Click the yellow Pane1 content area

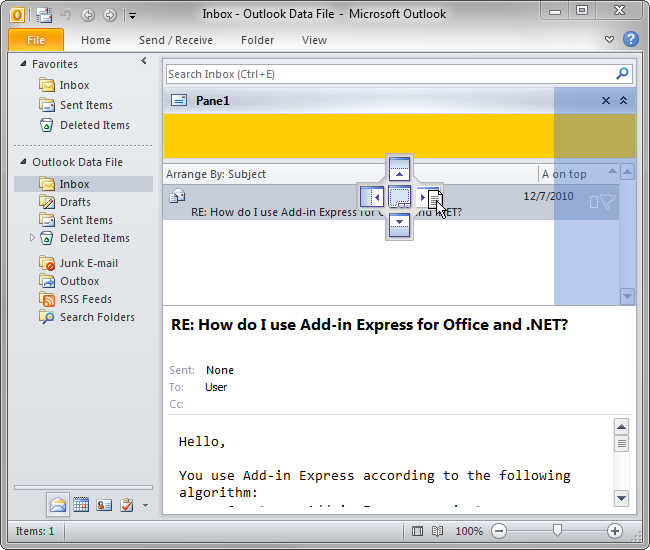[399, 136]
